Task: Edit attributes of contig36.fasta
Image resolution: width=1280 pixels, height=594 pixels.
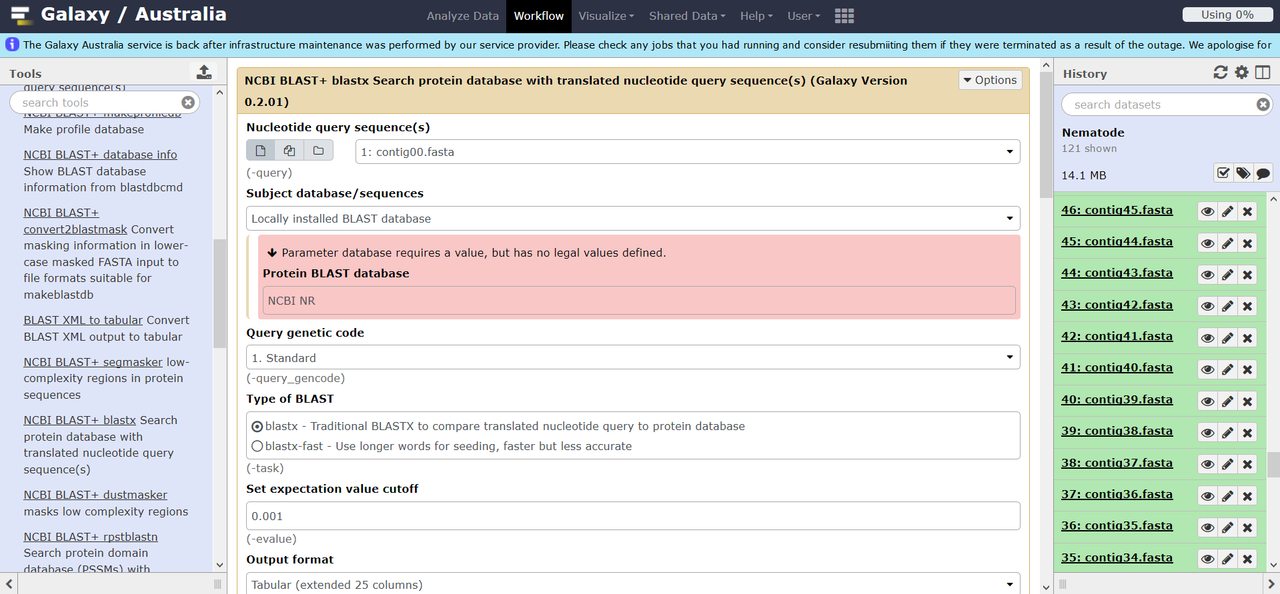Action: [x=1228, y=496]
